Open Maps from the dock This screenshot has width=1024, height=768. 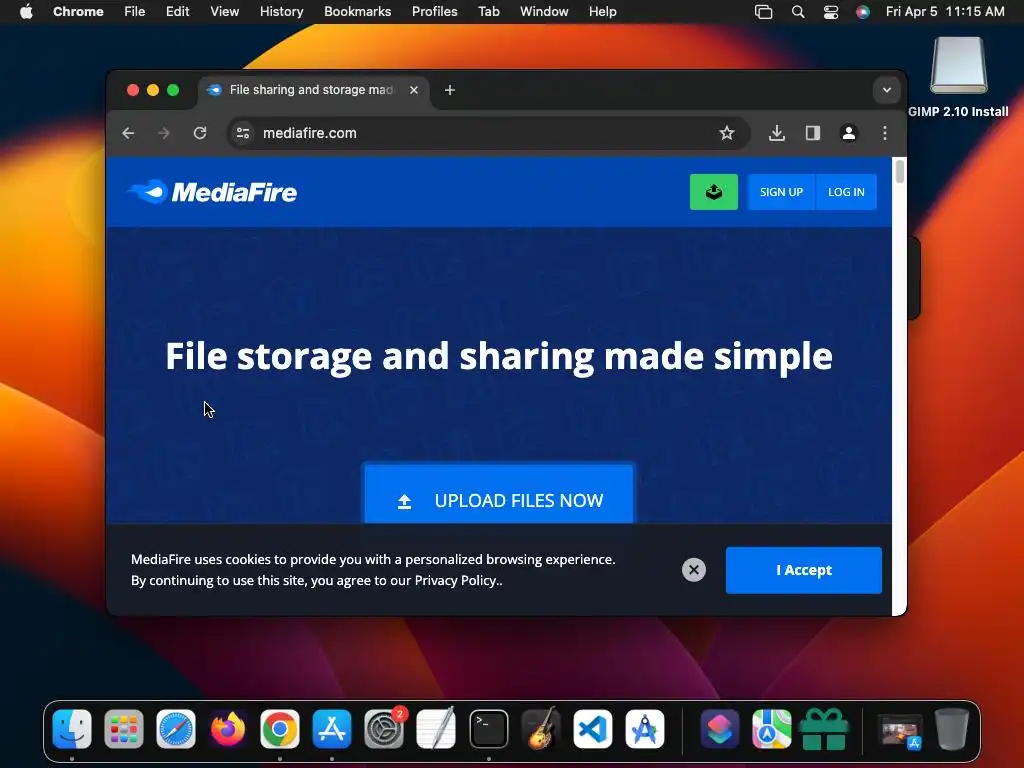pyautogui.click(x=771, y=729)
